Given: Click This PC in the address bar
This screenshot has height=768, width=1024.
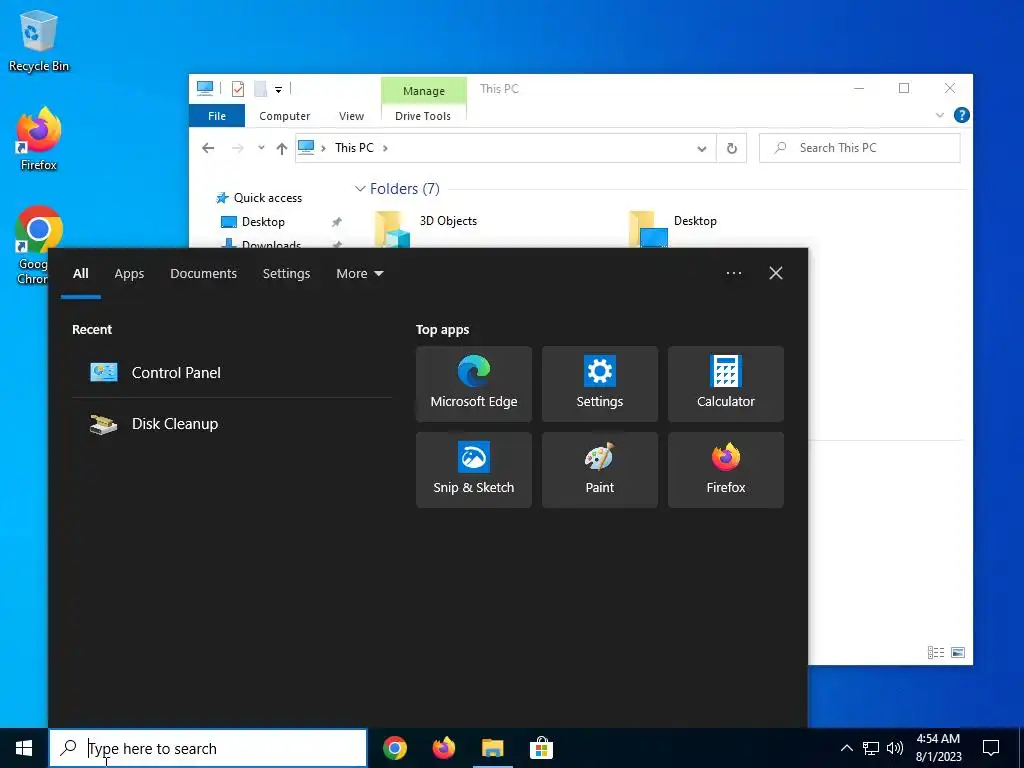Looking at the screenshot, I should click(354, 148).
